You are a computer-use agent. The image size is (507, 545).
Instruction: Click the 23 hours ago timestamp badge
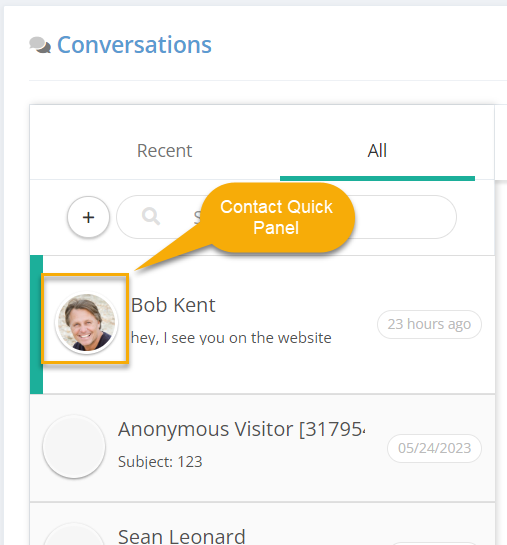(x=429, y=324)
